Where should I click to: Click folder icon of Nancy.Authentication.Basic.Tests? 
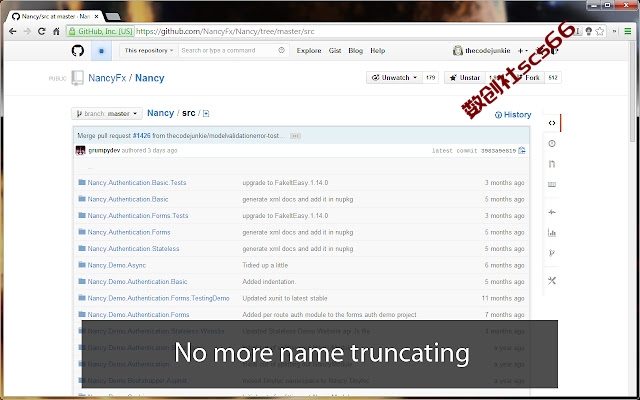tap(82, 182)
